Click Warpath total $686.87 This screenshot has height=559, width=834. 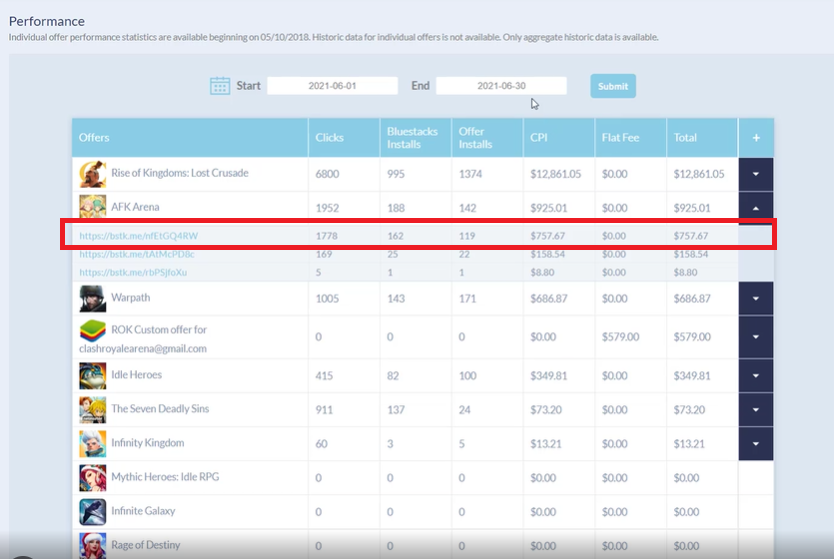(692, 298)
